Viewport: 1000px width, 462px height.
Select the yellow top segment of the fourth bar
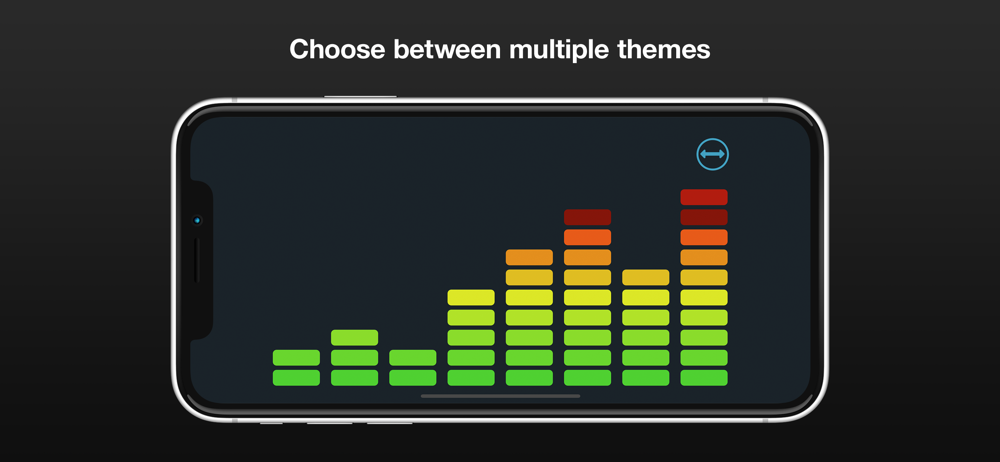click(471, 297)
